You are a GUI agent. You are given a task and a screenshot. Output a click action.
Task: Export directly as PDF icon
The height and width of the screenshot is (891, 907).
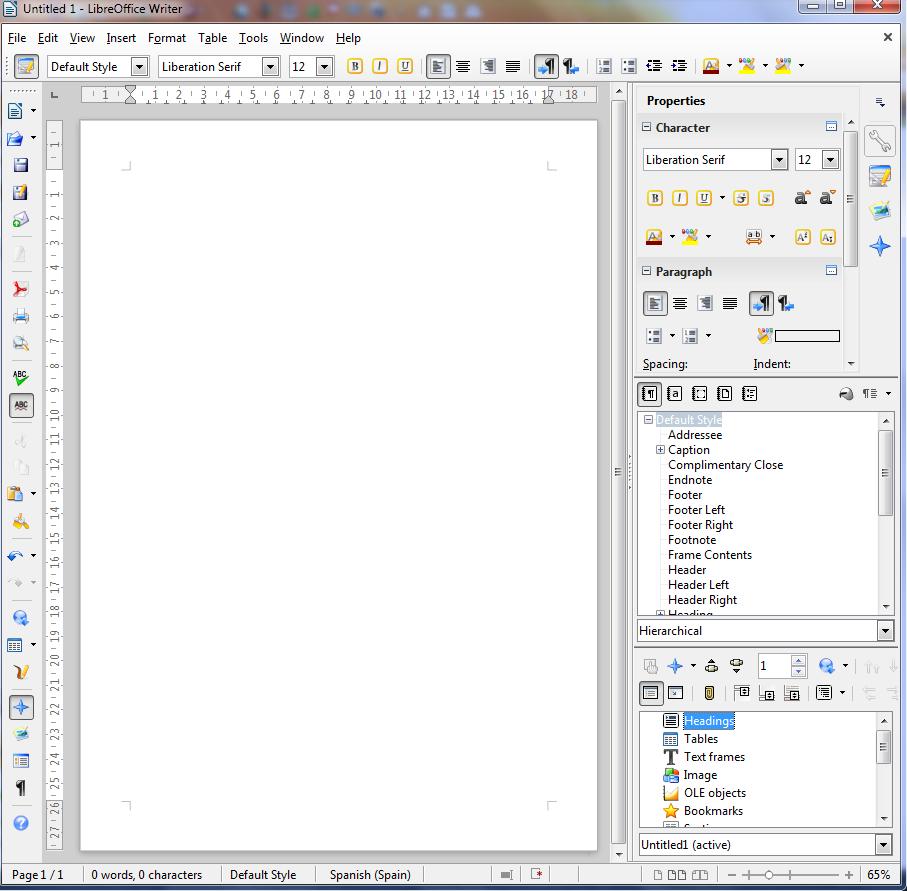[21, 289]
